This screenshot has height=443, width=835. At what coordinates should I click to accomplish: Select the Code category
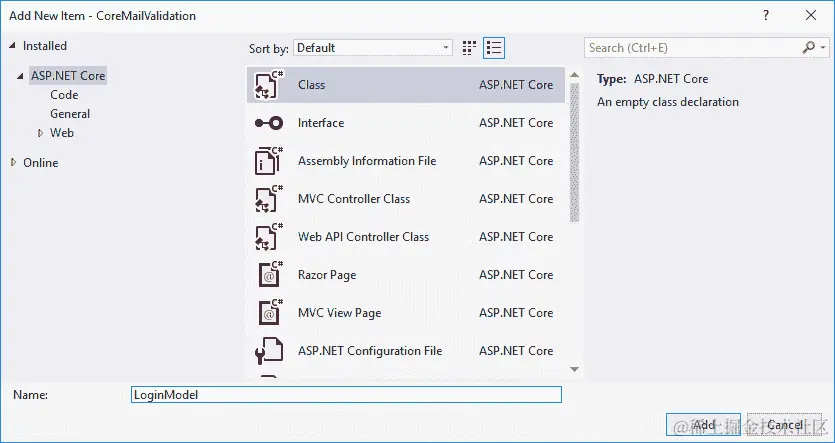[64, 95]
